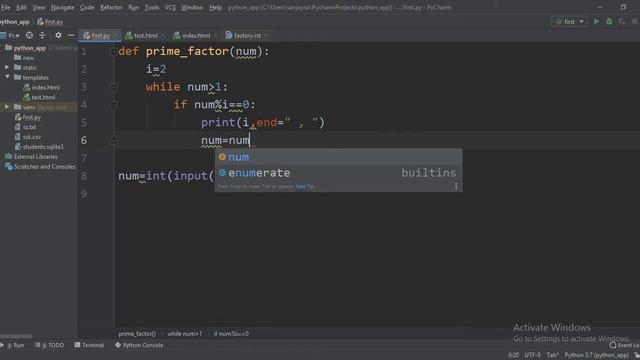Collapse the def prime_factor fold marker on line 1

click(x=113, y=51)
